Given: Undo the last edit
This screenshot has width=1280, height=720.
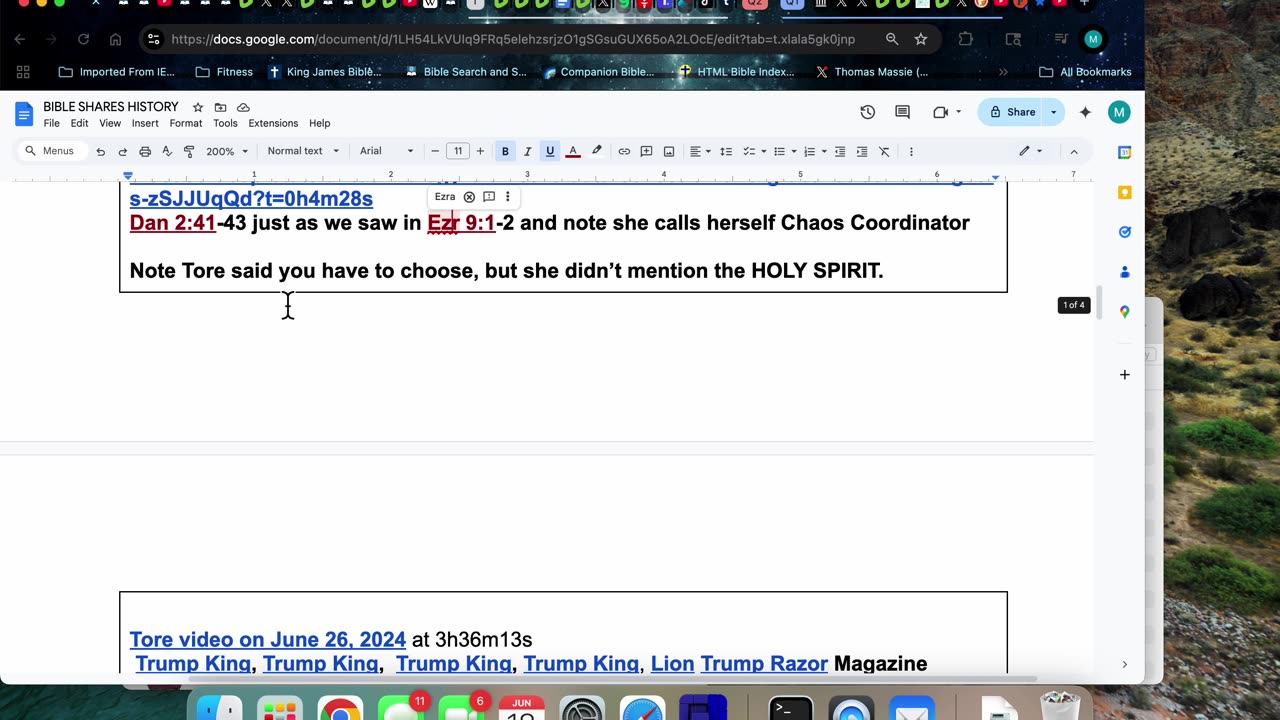Looking at the screenshot, I should tap(100, 151).
